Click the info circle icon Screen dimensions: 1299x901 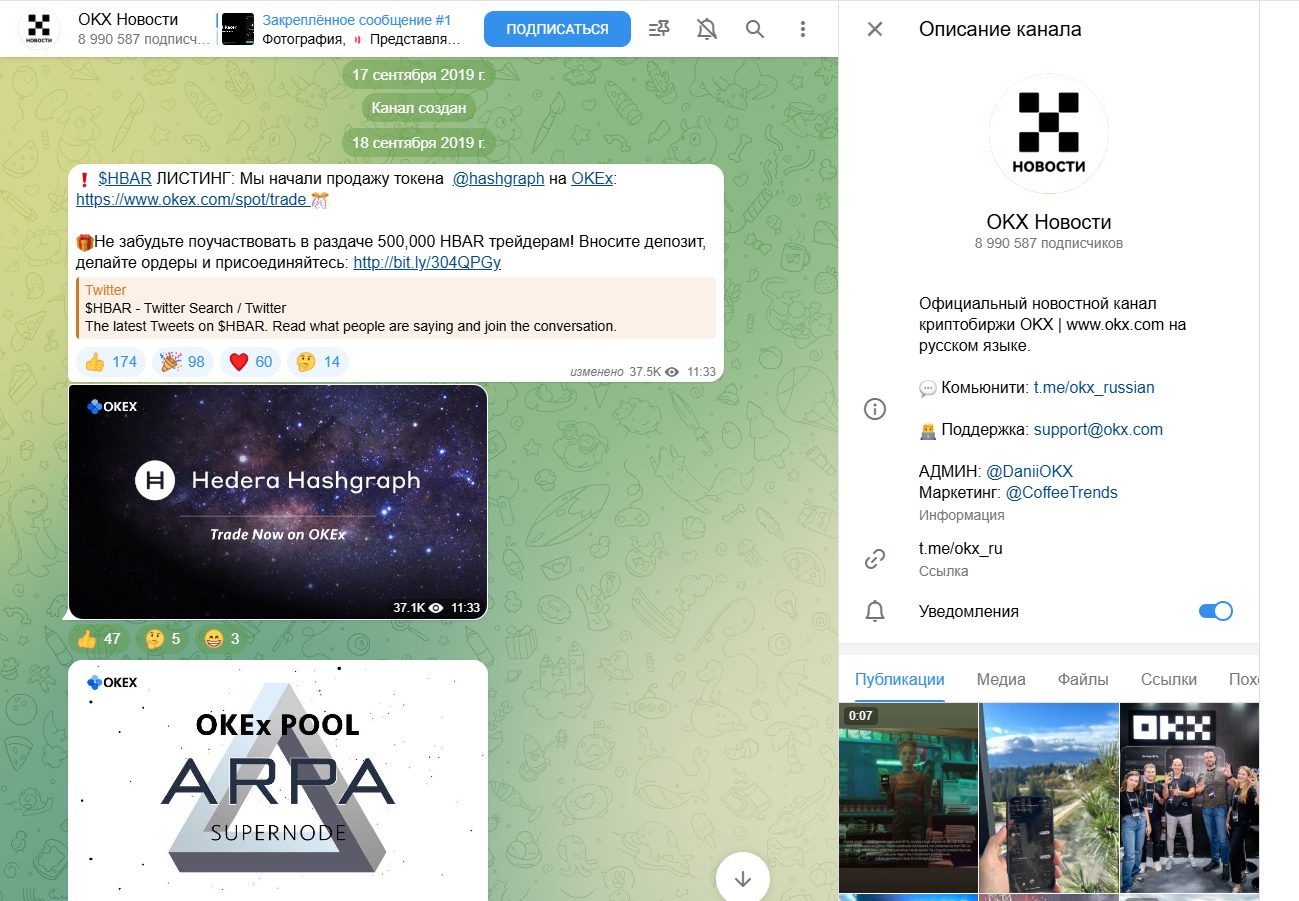[875, 409]
